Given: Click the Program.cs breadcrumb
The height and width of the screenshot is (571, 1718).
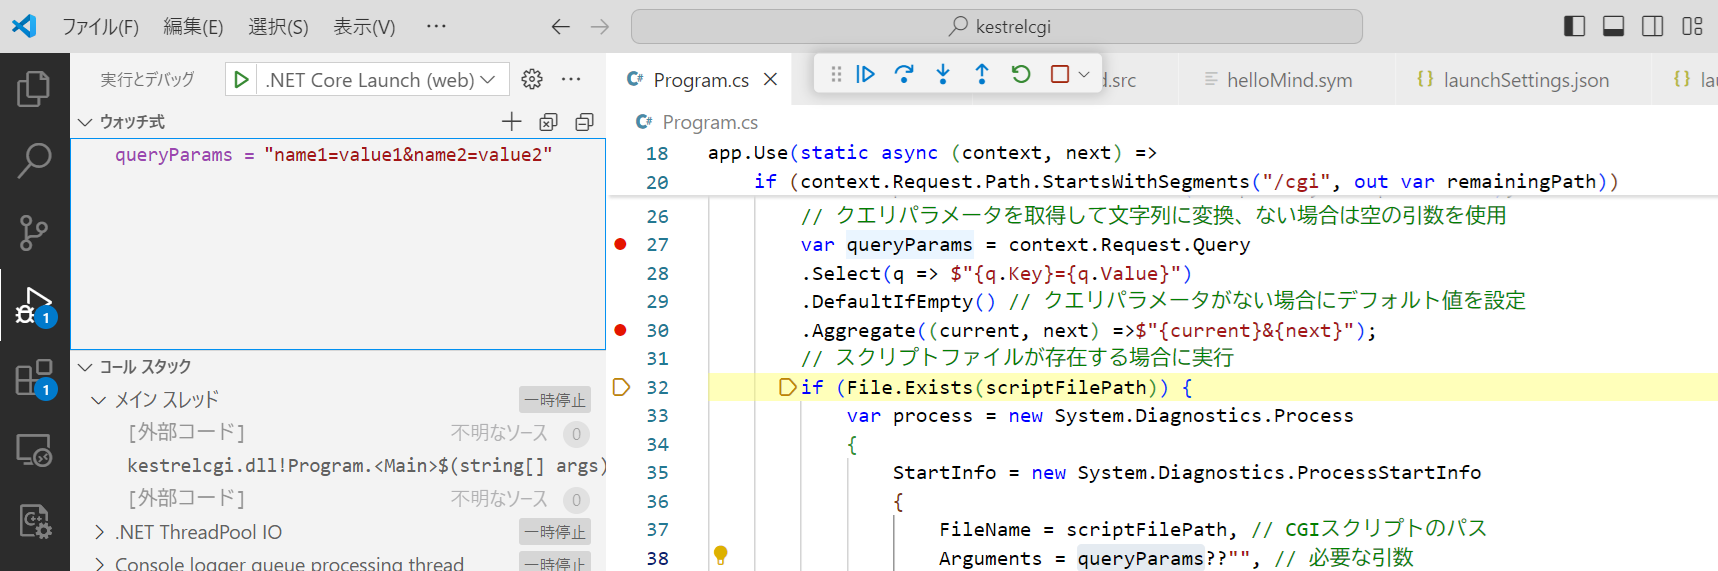Looking at the screenshot, I should (709, 122).
